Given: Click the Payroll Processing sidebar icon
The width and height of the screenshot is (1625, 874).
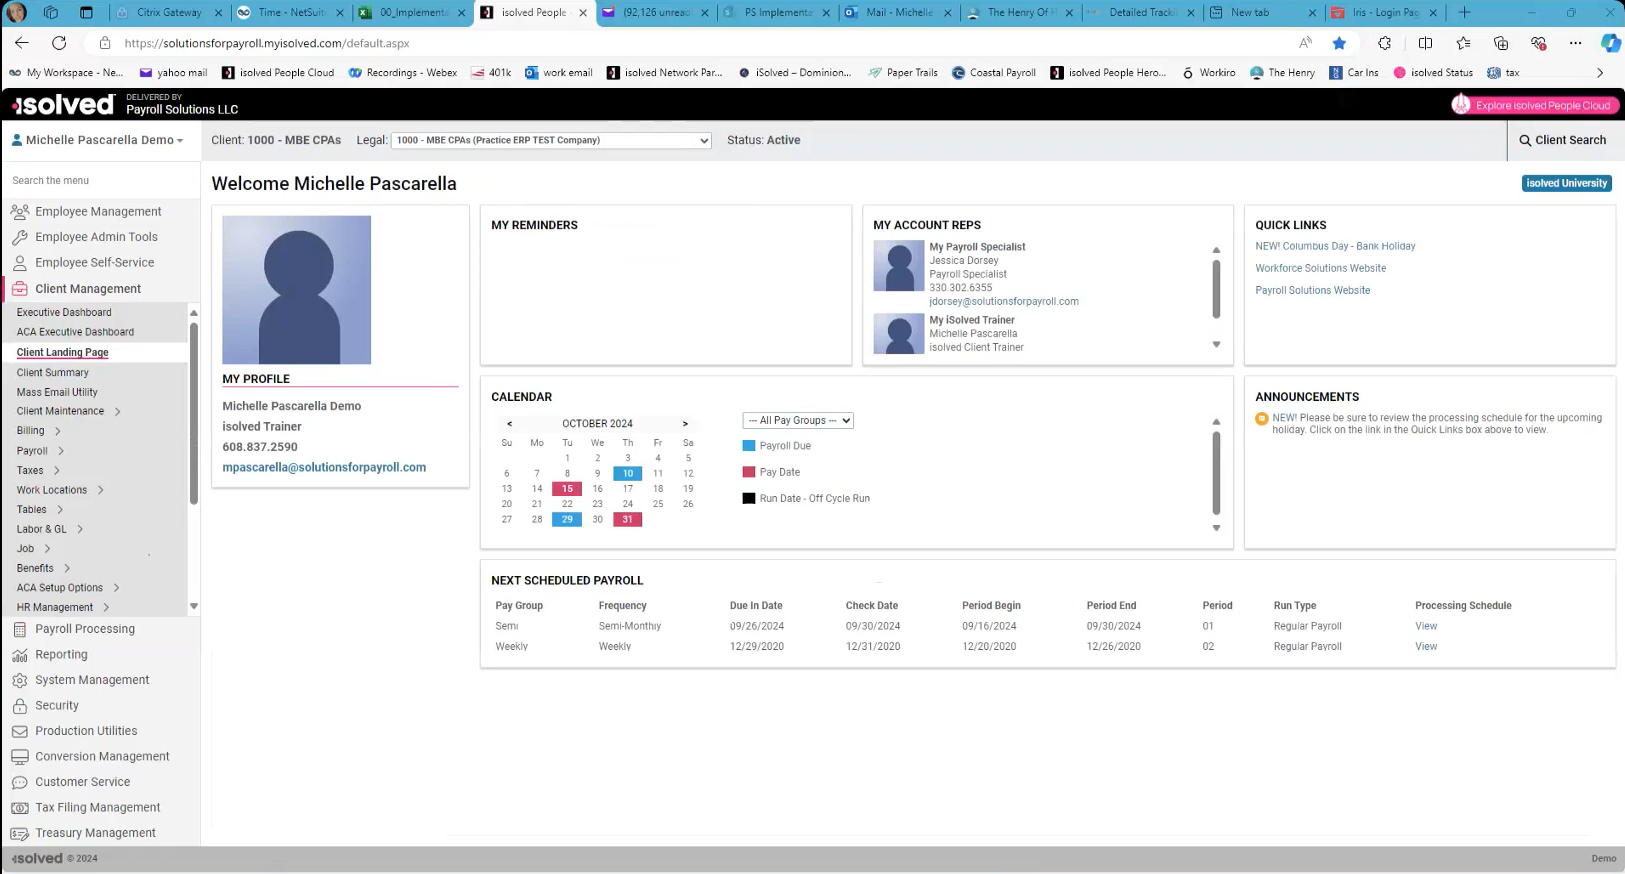Looking at the screenshot, I should [20, 629].
